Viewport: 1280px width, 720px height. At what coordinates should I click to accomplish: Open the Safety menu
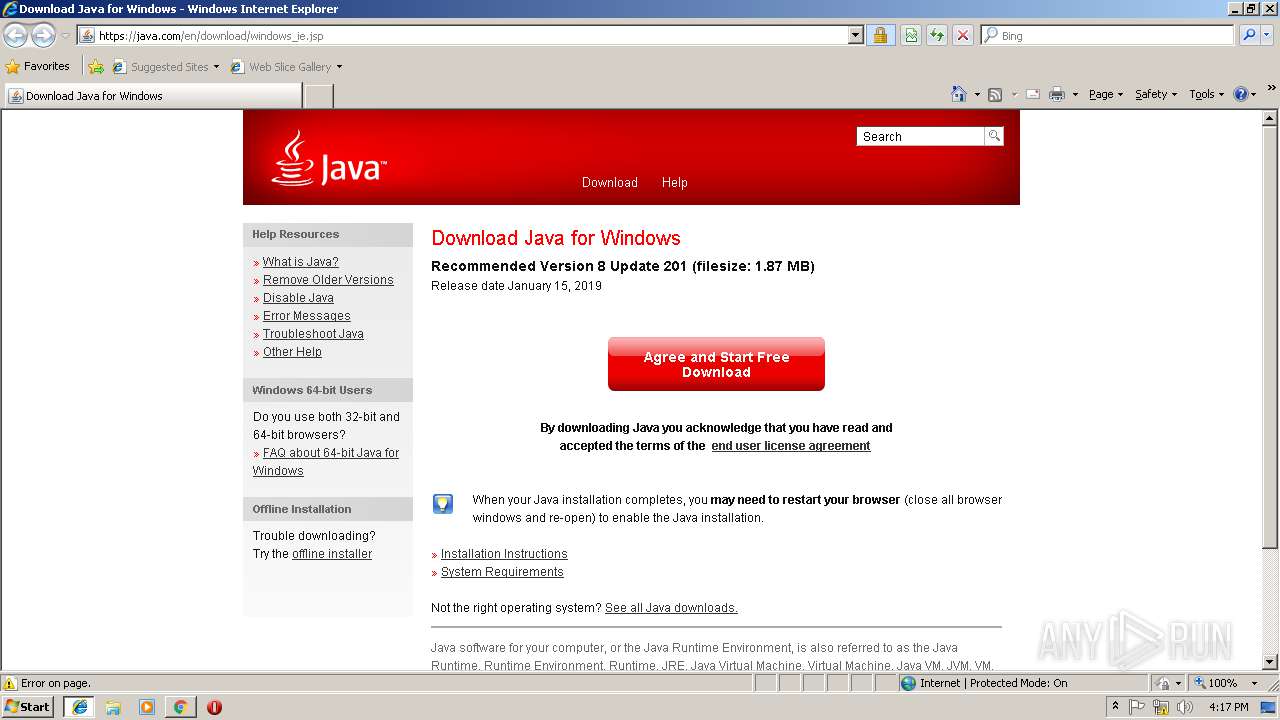point(1155,94)
